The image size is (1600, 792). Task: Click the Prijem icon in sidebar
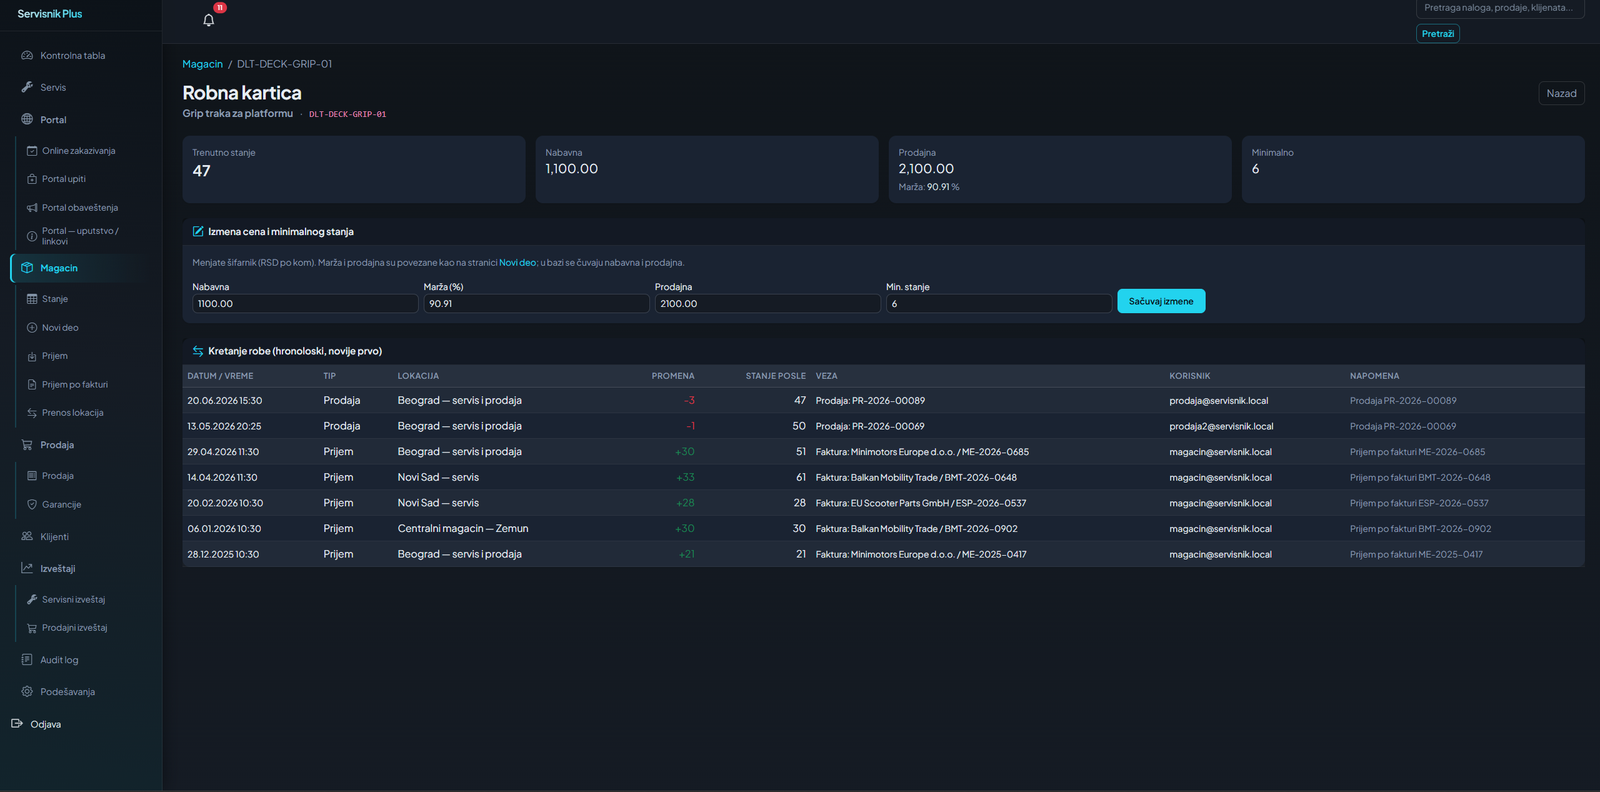(x=32, y=356)
